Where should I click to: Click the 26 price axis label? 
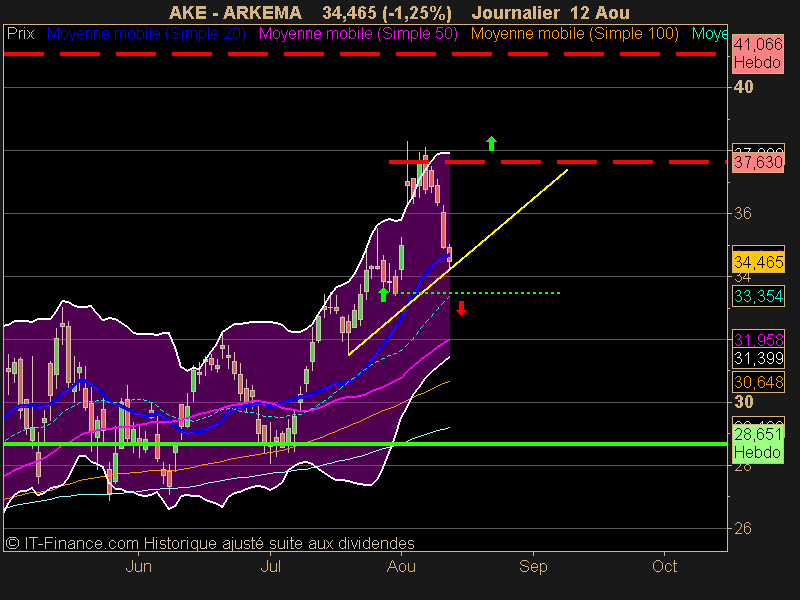pos(743,529)
